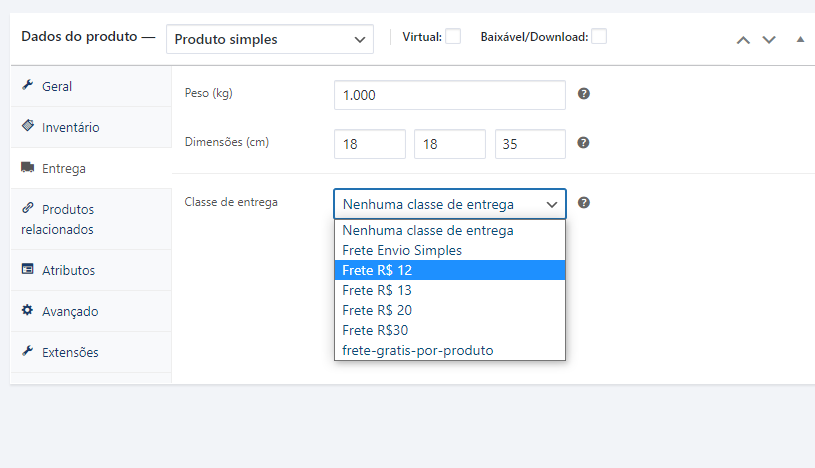Move the product data panel down
The image size is (815, 468).
click(769, 40)
